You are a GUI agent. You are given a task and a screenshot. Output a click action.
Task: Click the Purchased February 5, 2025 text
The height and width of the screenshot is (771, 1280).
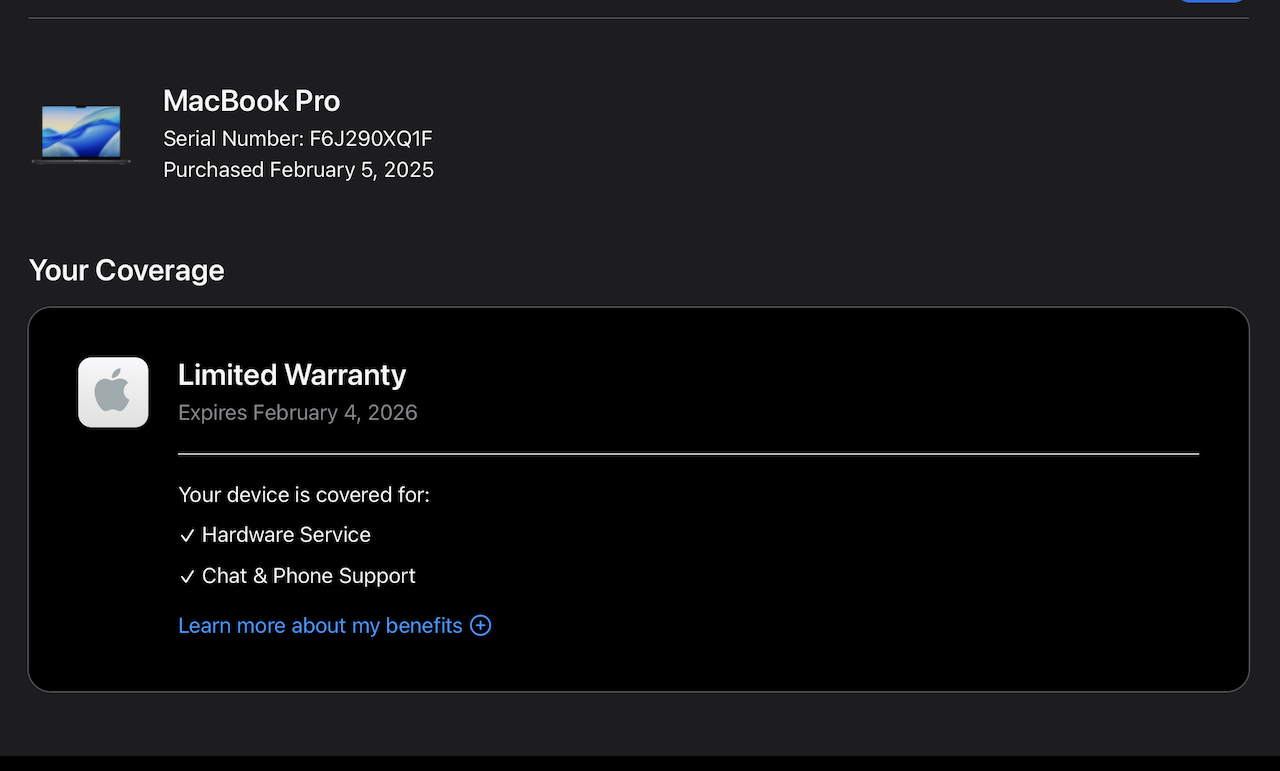(x=298, y=170)
